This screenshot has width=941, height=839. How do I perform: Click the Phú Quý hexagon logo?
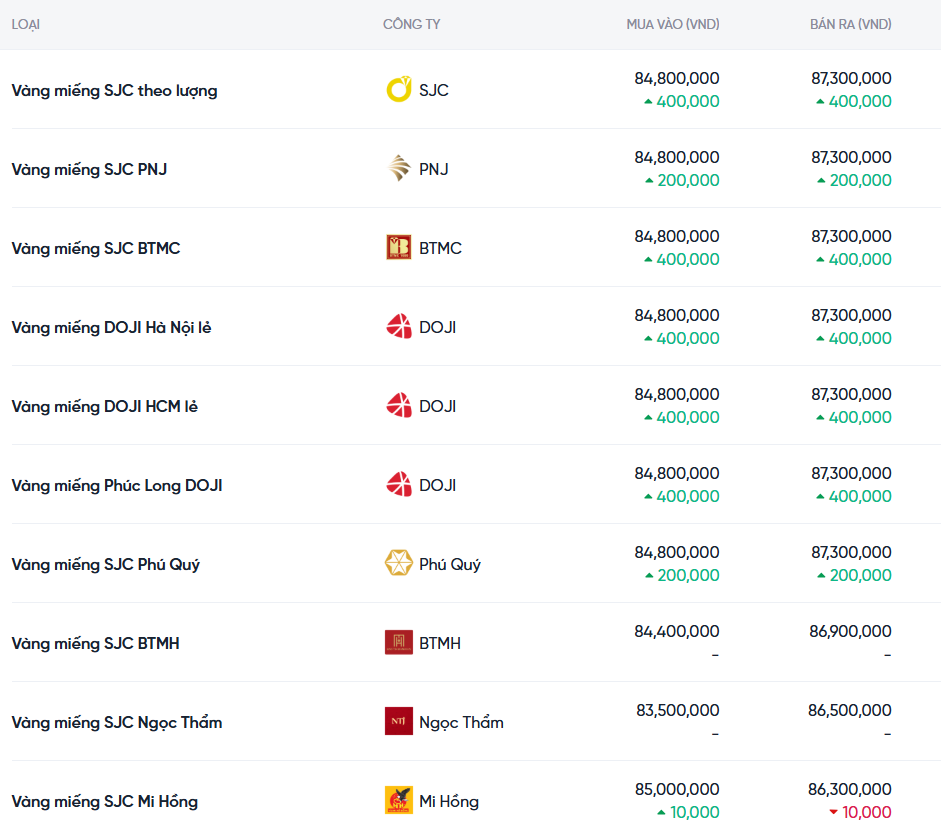399,564
